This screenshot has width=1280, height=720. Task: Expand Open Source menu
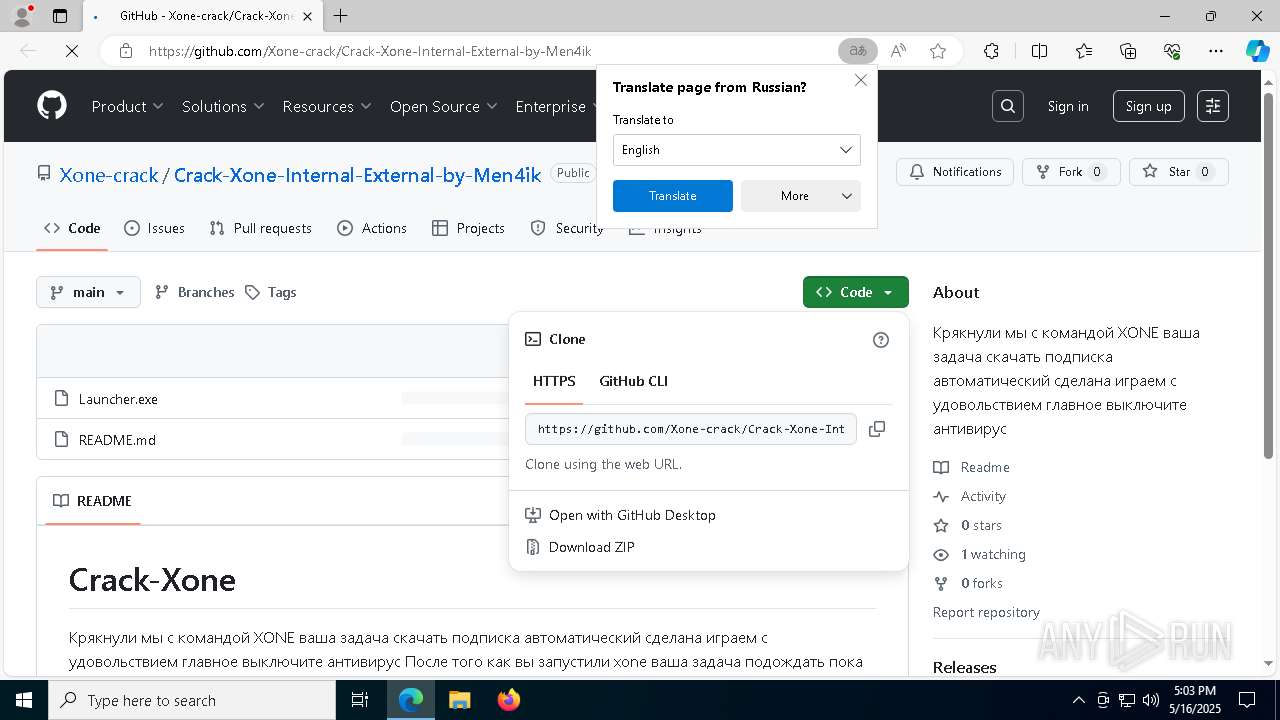pos(443,106)
